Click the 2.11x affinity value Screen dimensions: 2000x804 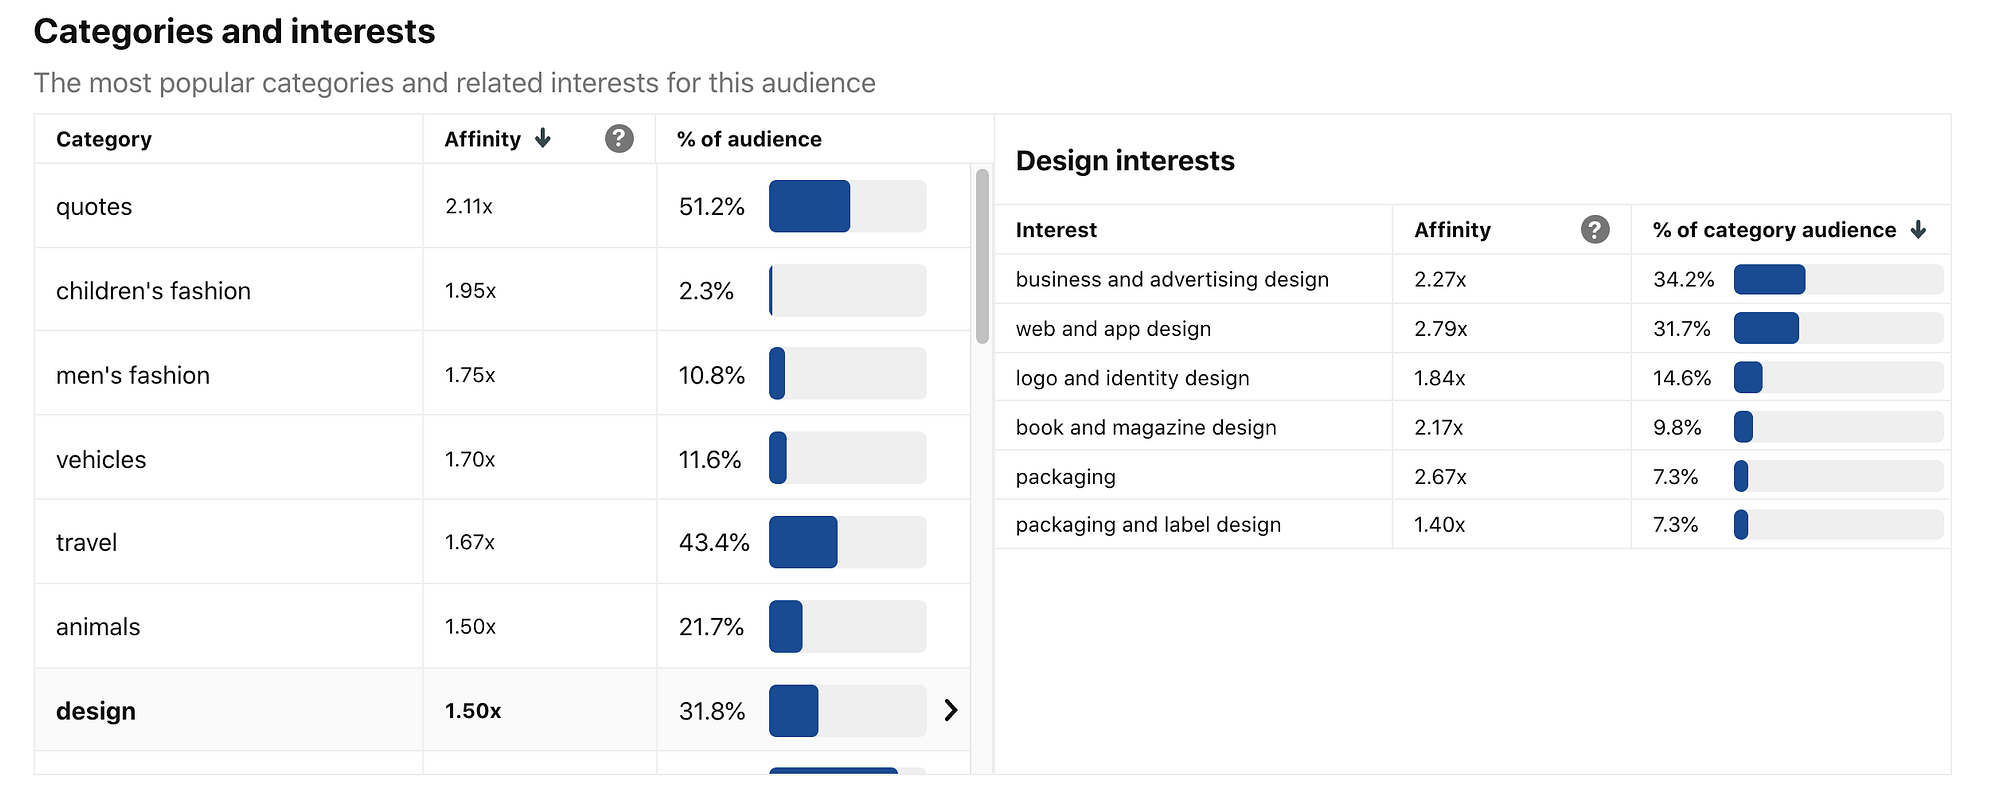[x=469, y=206]
